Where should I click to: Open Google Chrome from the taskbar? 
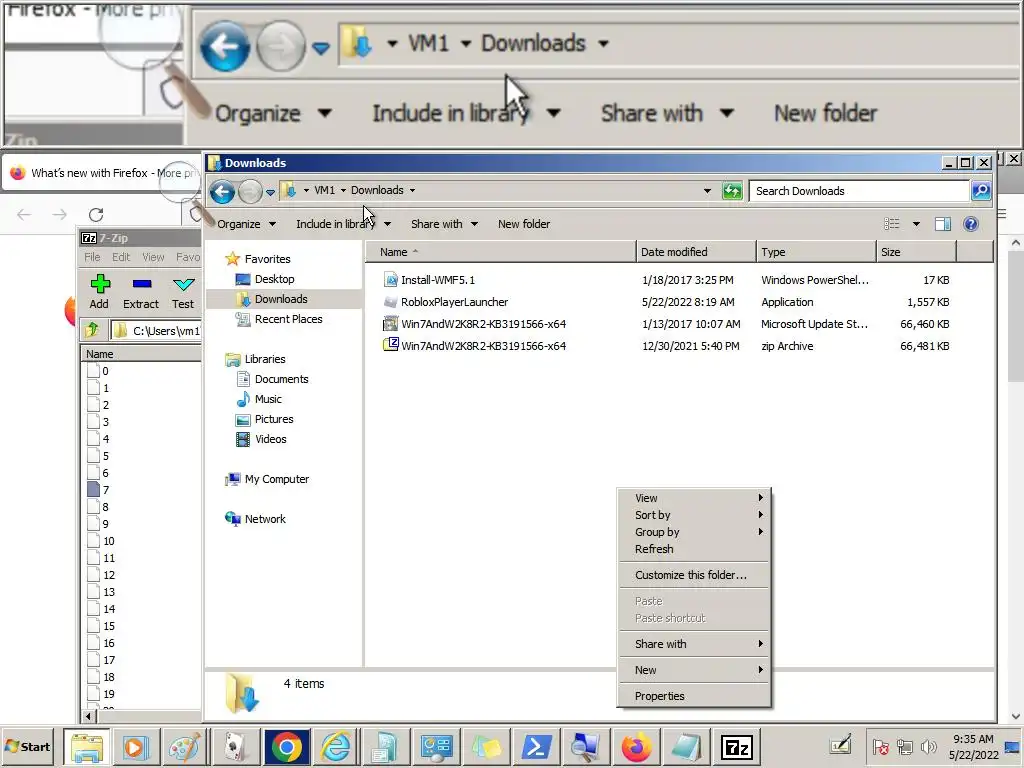coord(286,747)
